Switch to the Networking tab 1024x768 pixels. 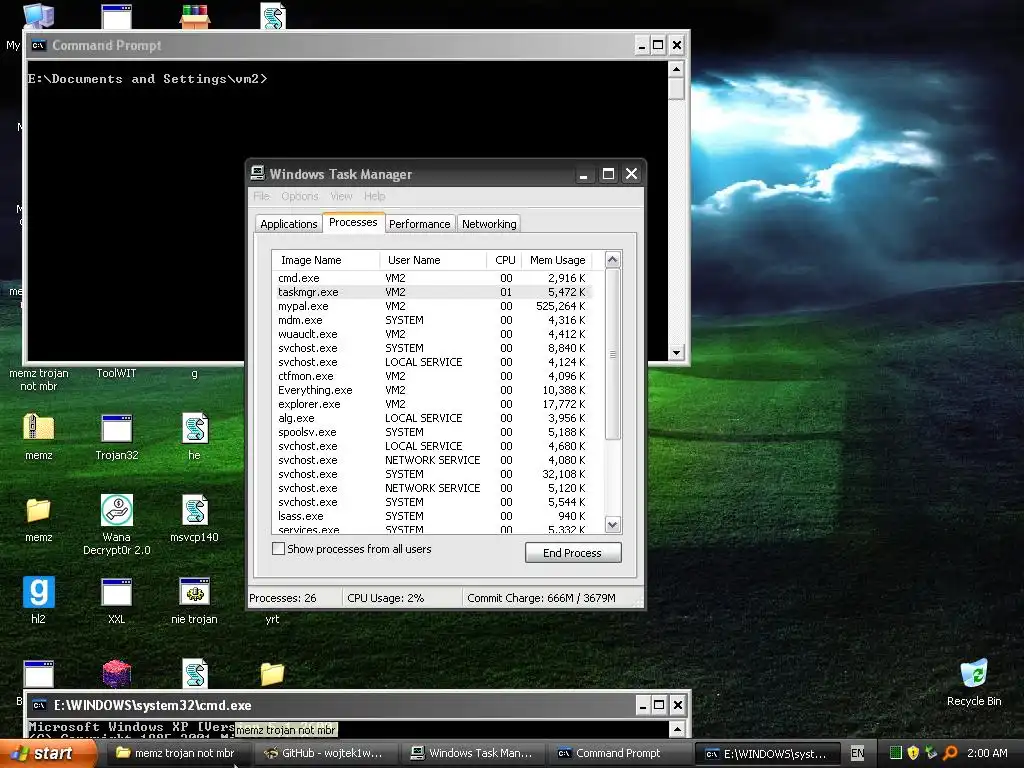click(489, 224)
